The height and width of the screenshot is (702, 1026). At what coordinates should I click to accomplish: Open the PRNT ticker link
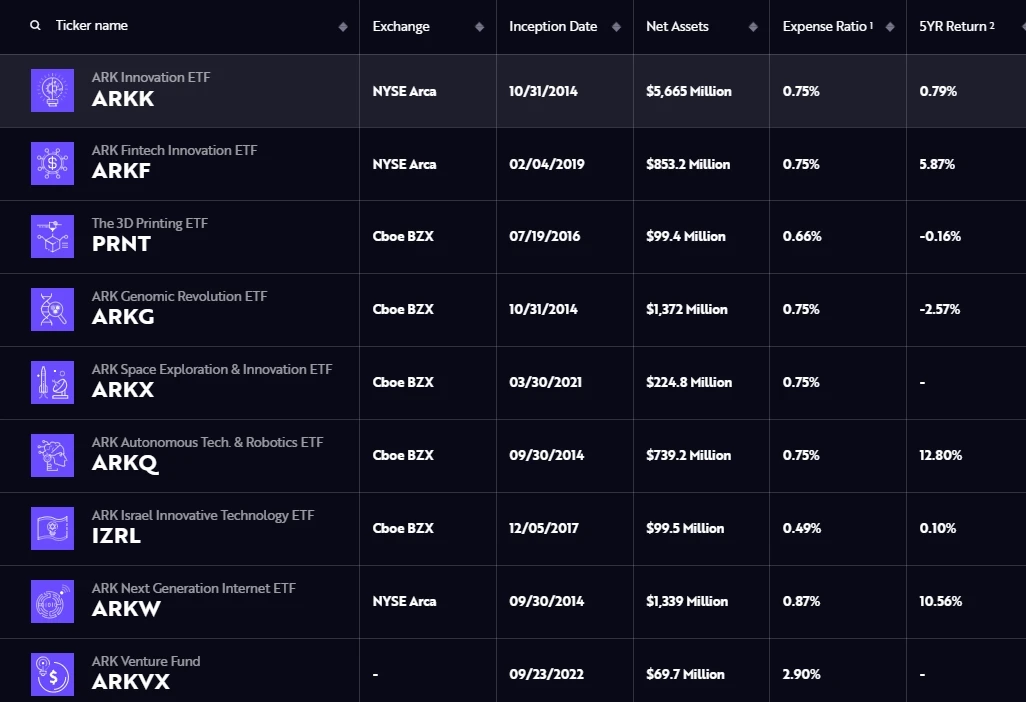(121, 245)
